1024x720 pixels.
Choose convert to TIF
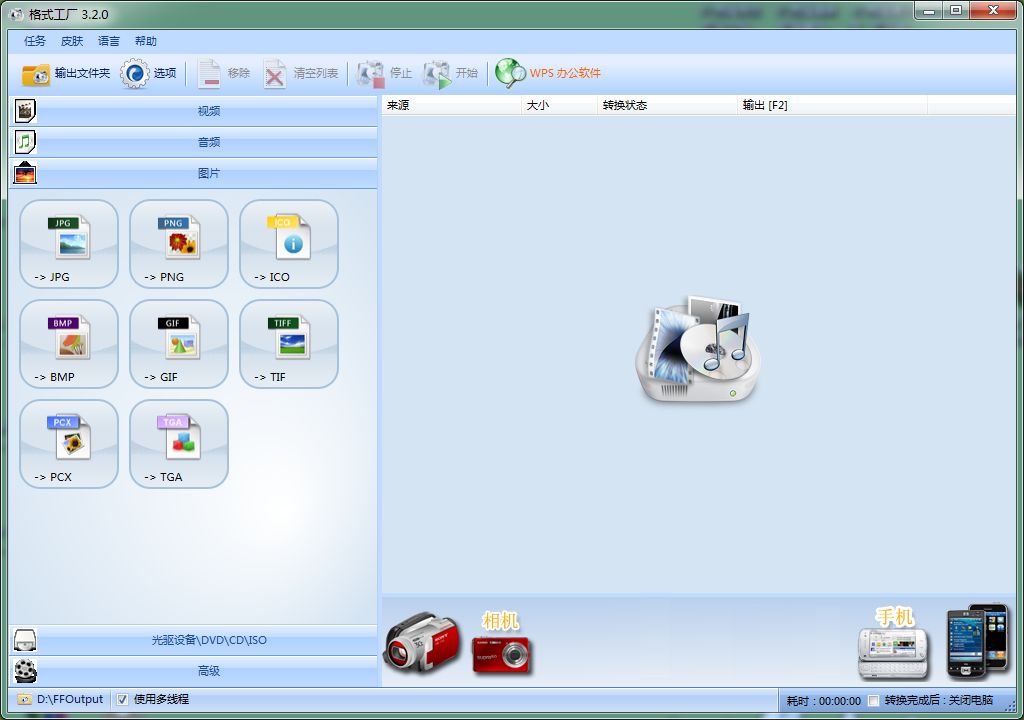(289, 344)
